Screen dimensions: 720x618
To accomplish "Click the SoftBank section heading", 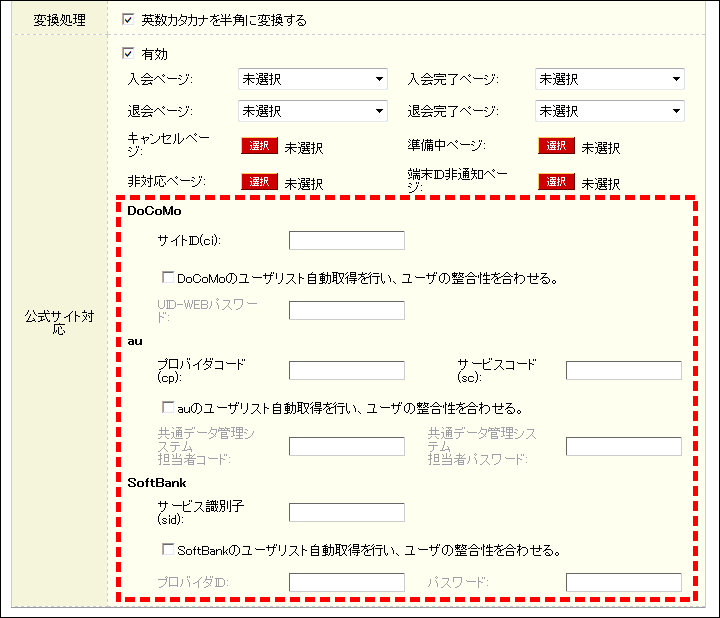I will (x=157, y=483).
